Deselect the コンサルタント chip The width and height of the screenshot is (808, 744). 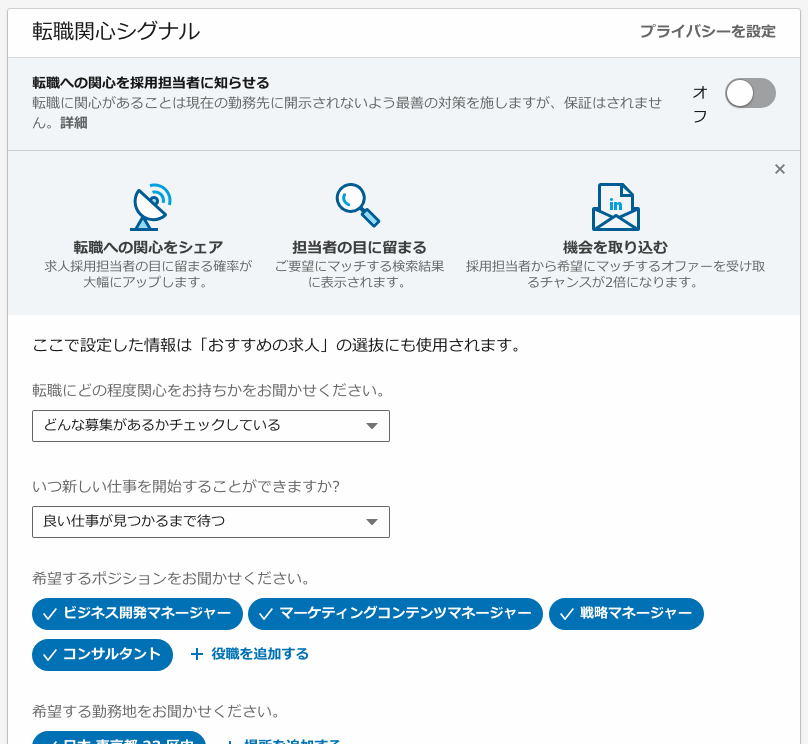click(x=102, y=655)
